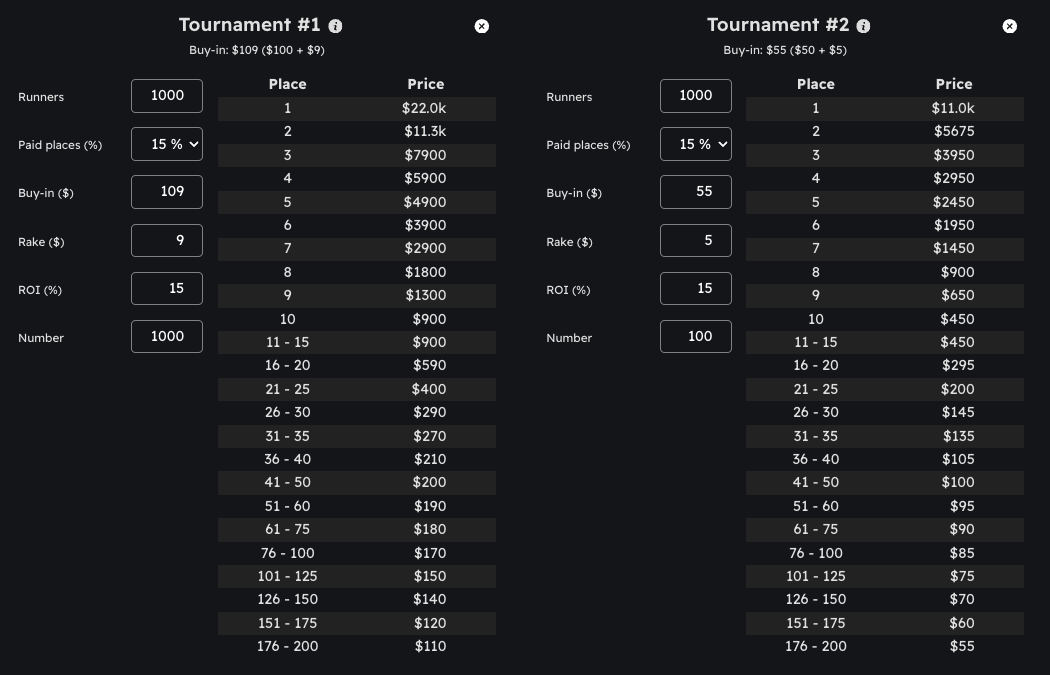
Task: Click the Number field showing 100
Action: (695, 336)
